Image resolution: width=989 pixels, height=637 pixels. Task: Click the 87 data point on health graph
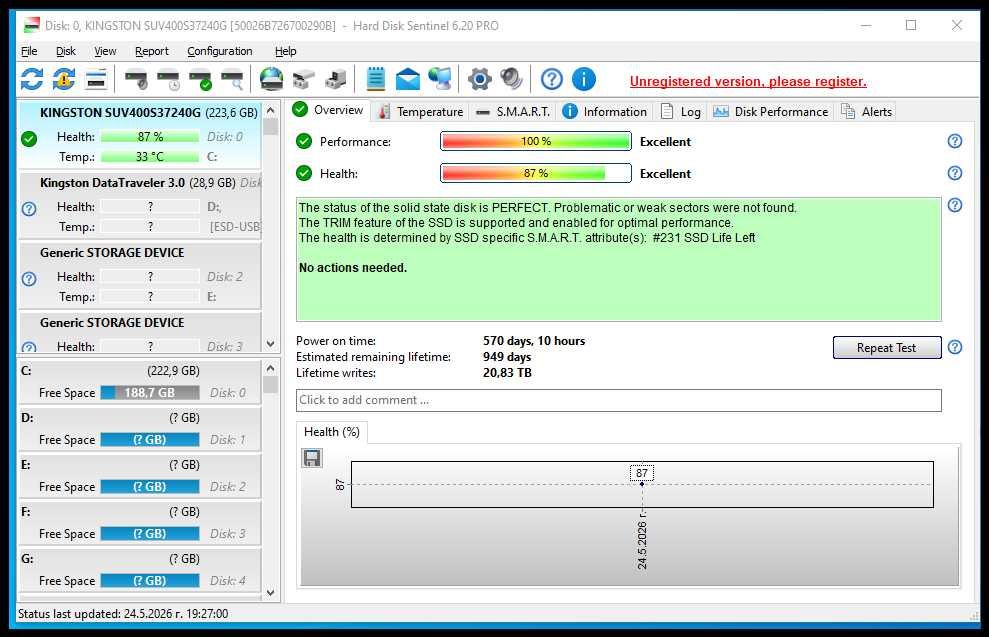pyautogui.click(x=642, y=484)
